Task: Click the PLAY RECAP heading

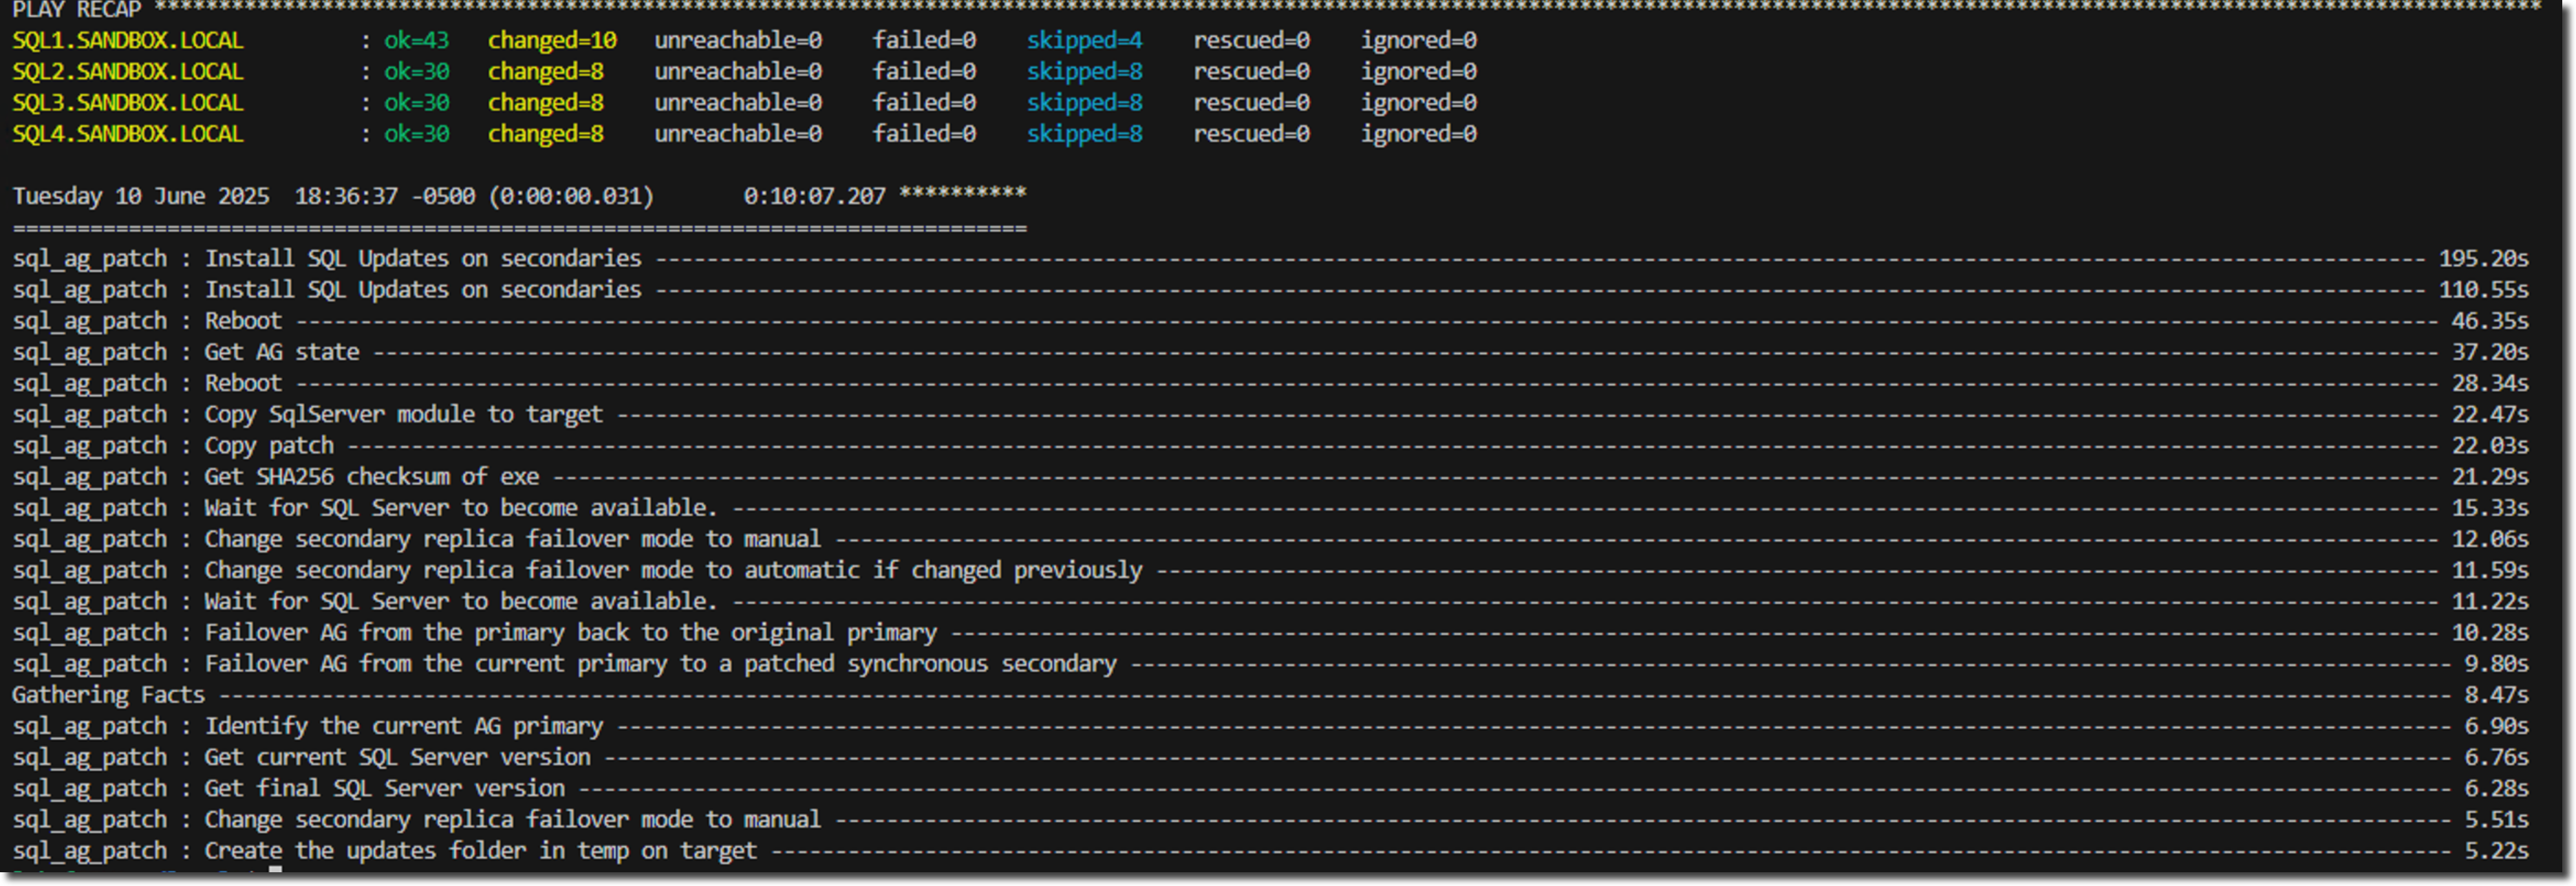Action: 77,9
